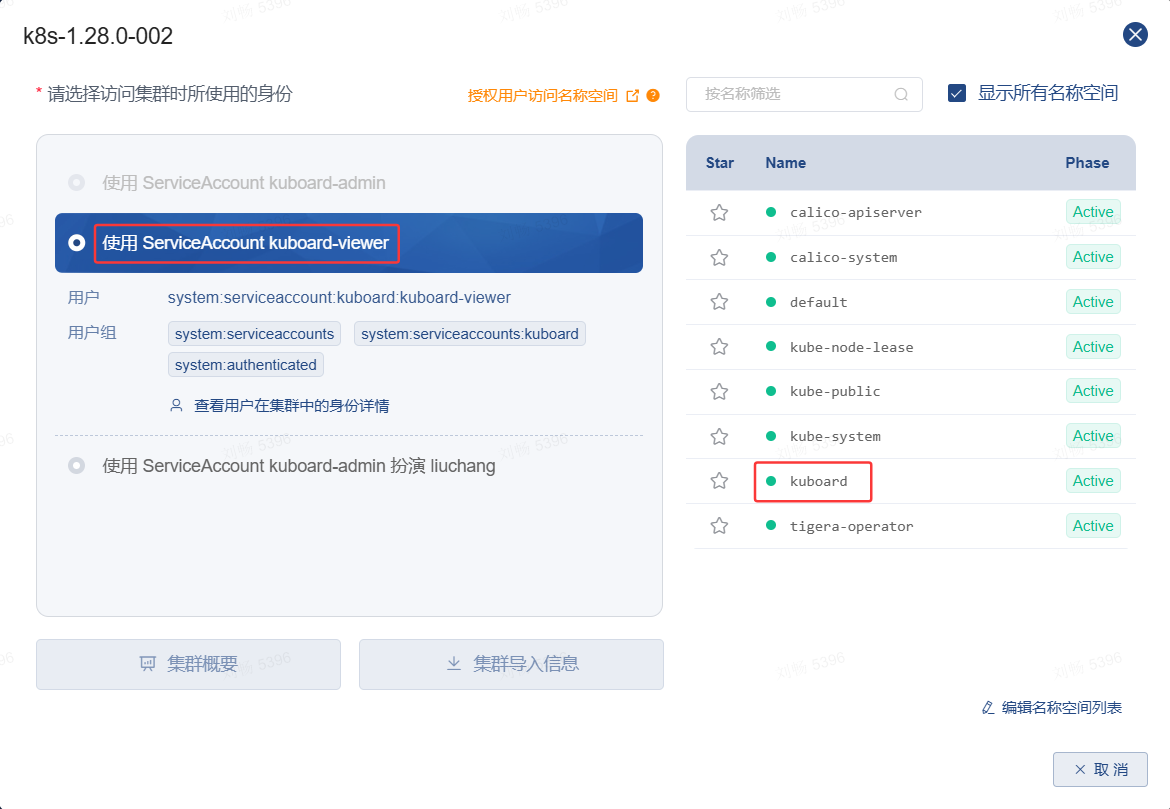Open the calico-system namespace
The height and width of the screenshot is (809, 1170).
point(843,257)
